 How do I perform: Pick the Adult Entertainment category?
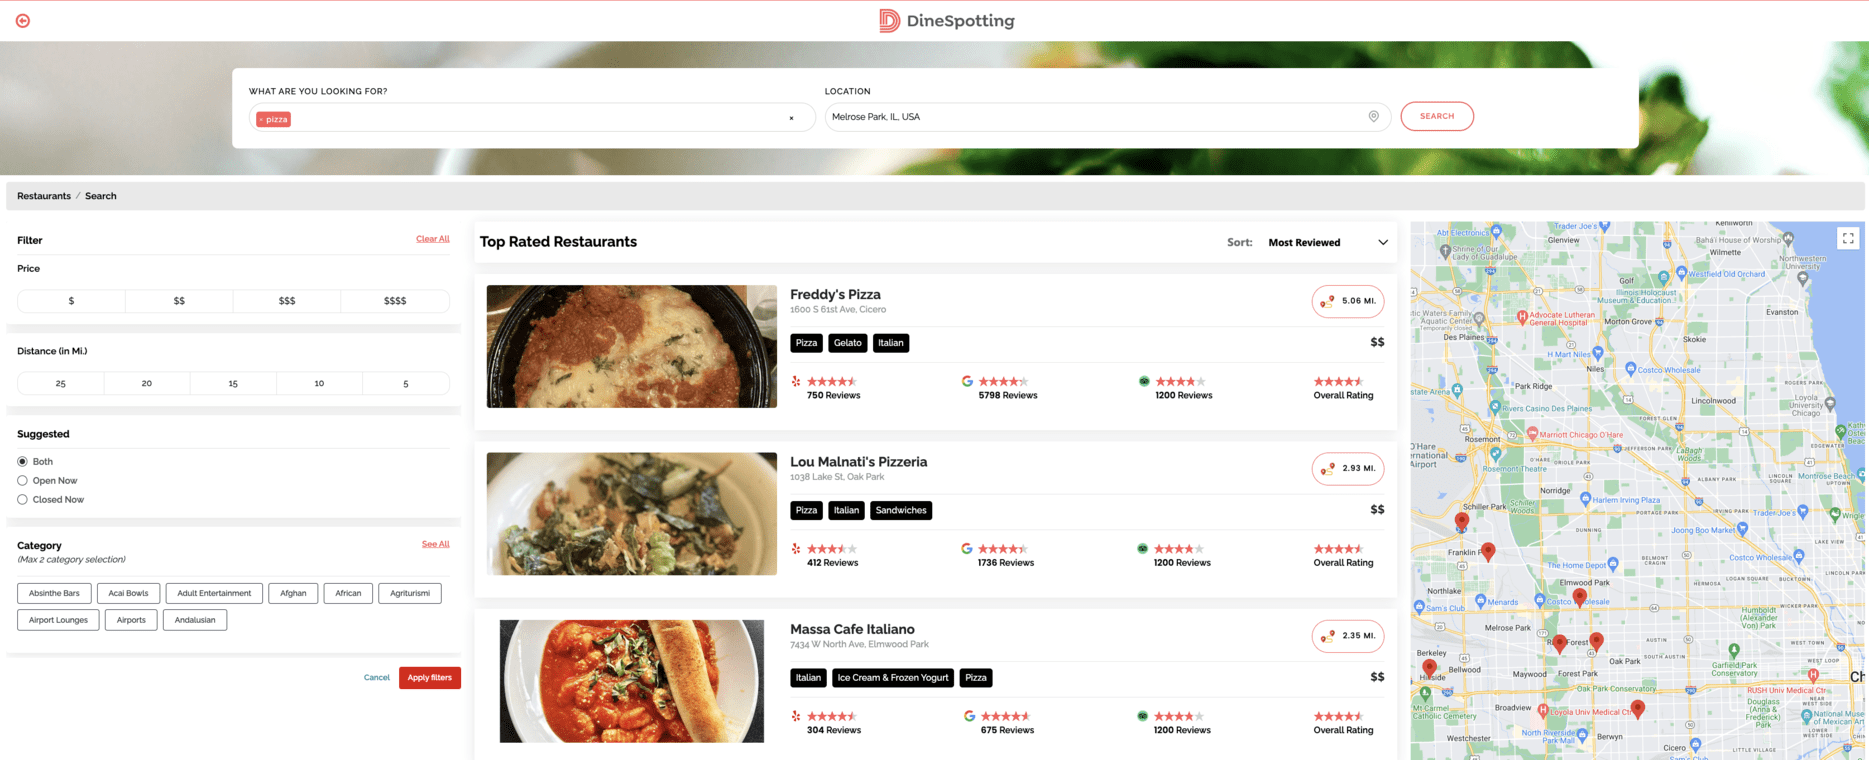point(214,594)
